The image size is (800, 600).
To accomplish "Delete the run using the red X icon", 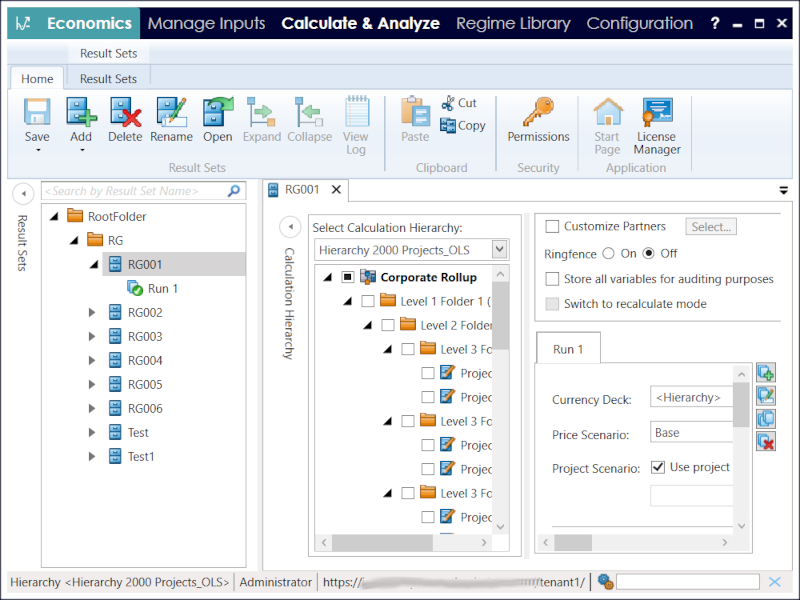I will tap(765, 440).
